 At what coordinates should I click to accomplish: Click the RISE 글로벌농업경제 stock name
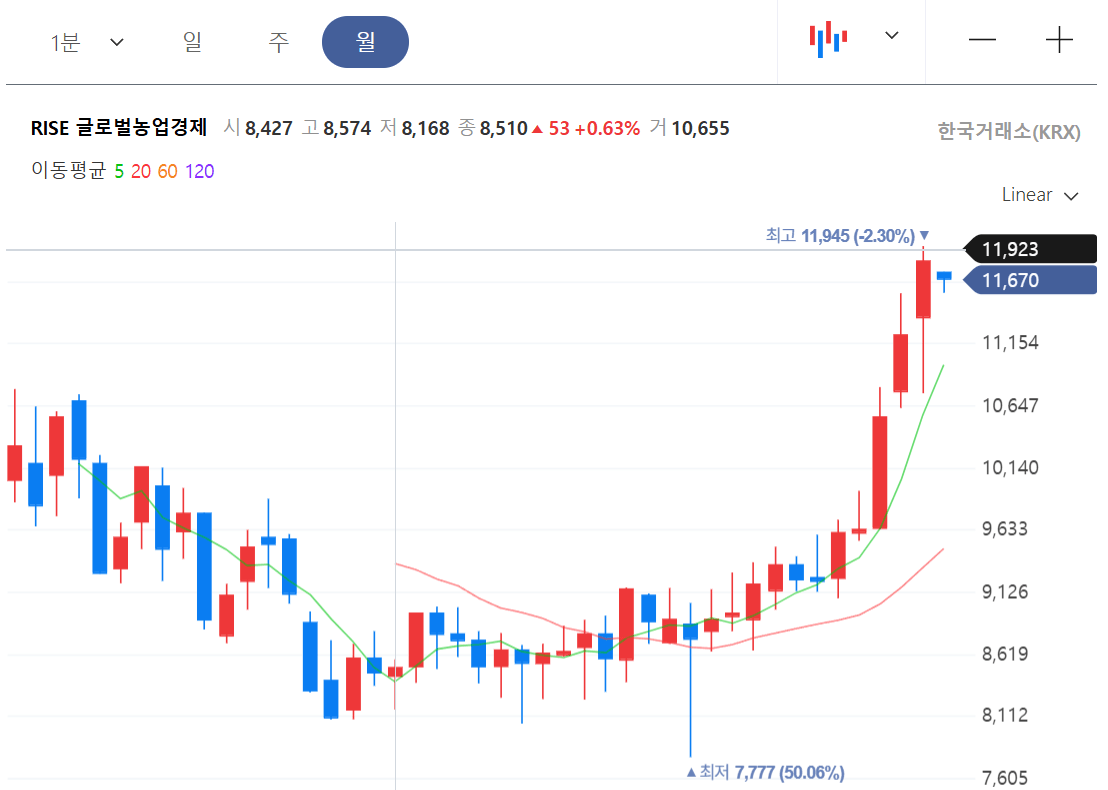point(119,128)
